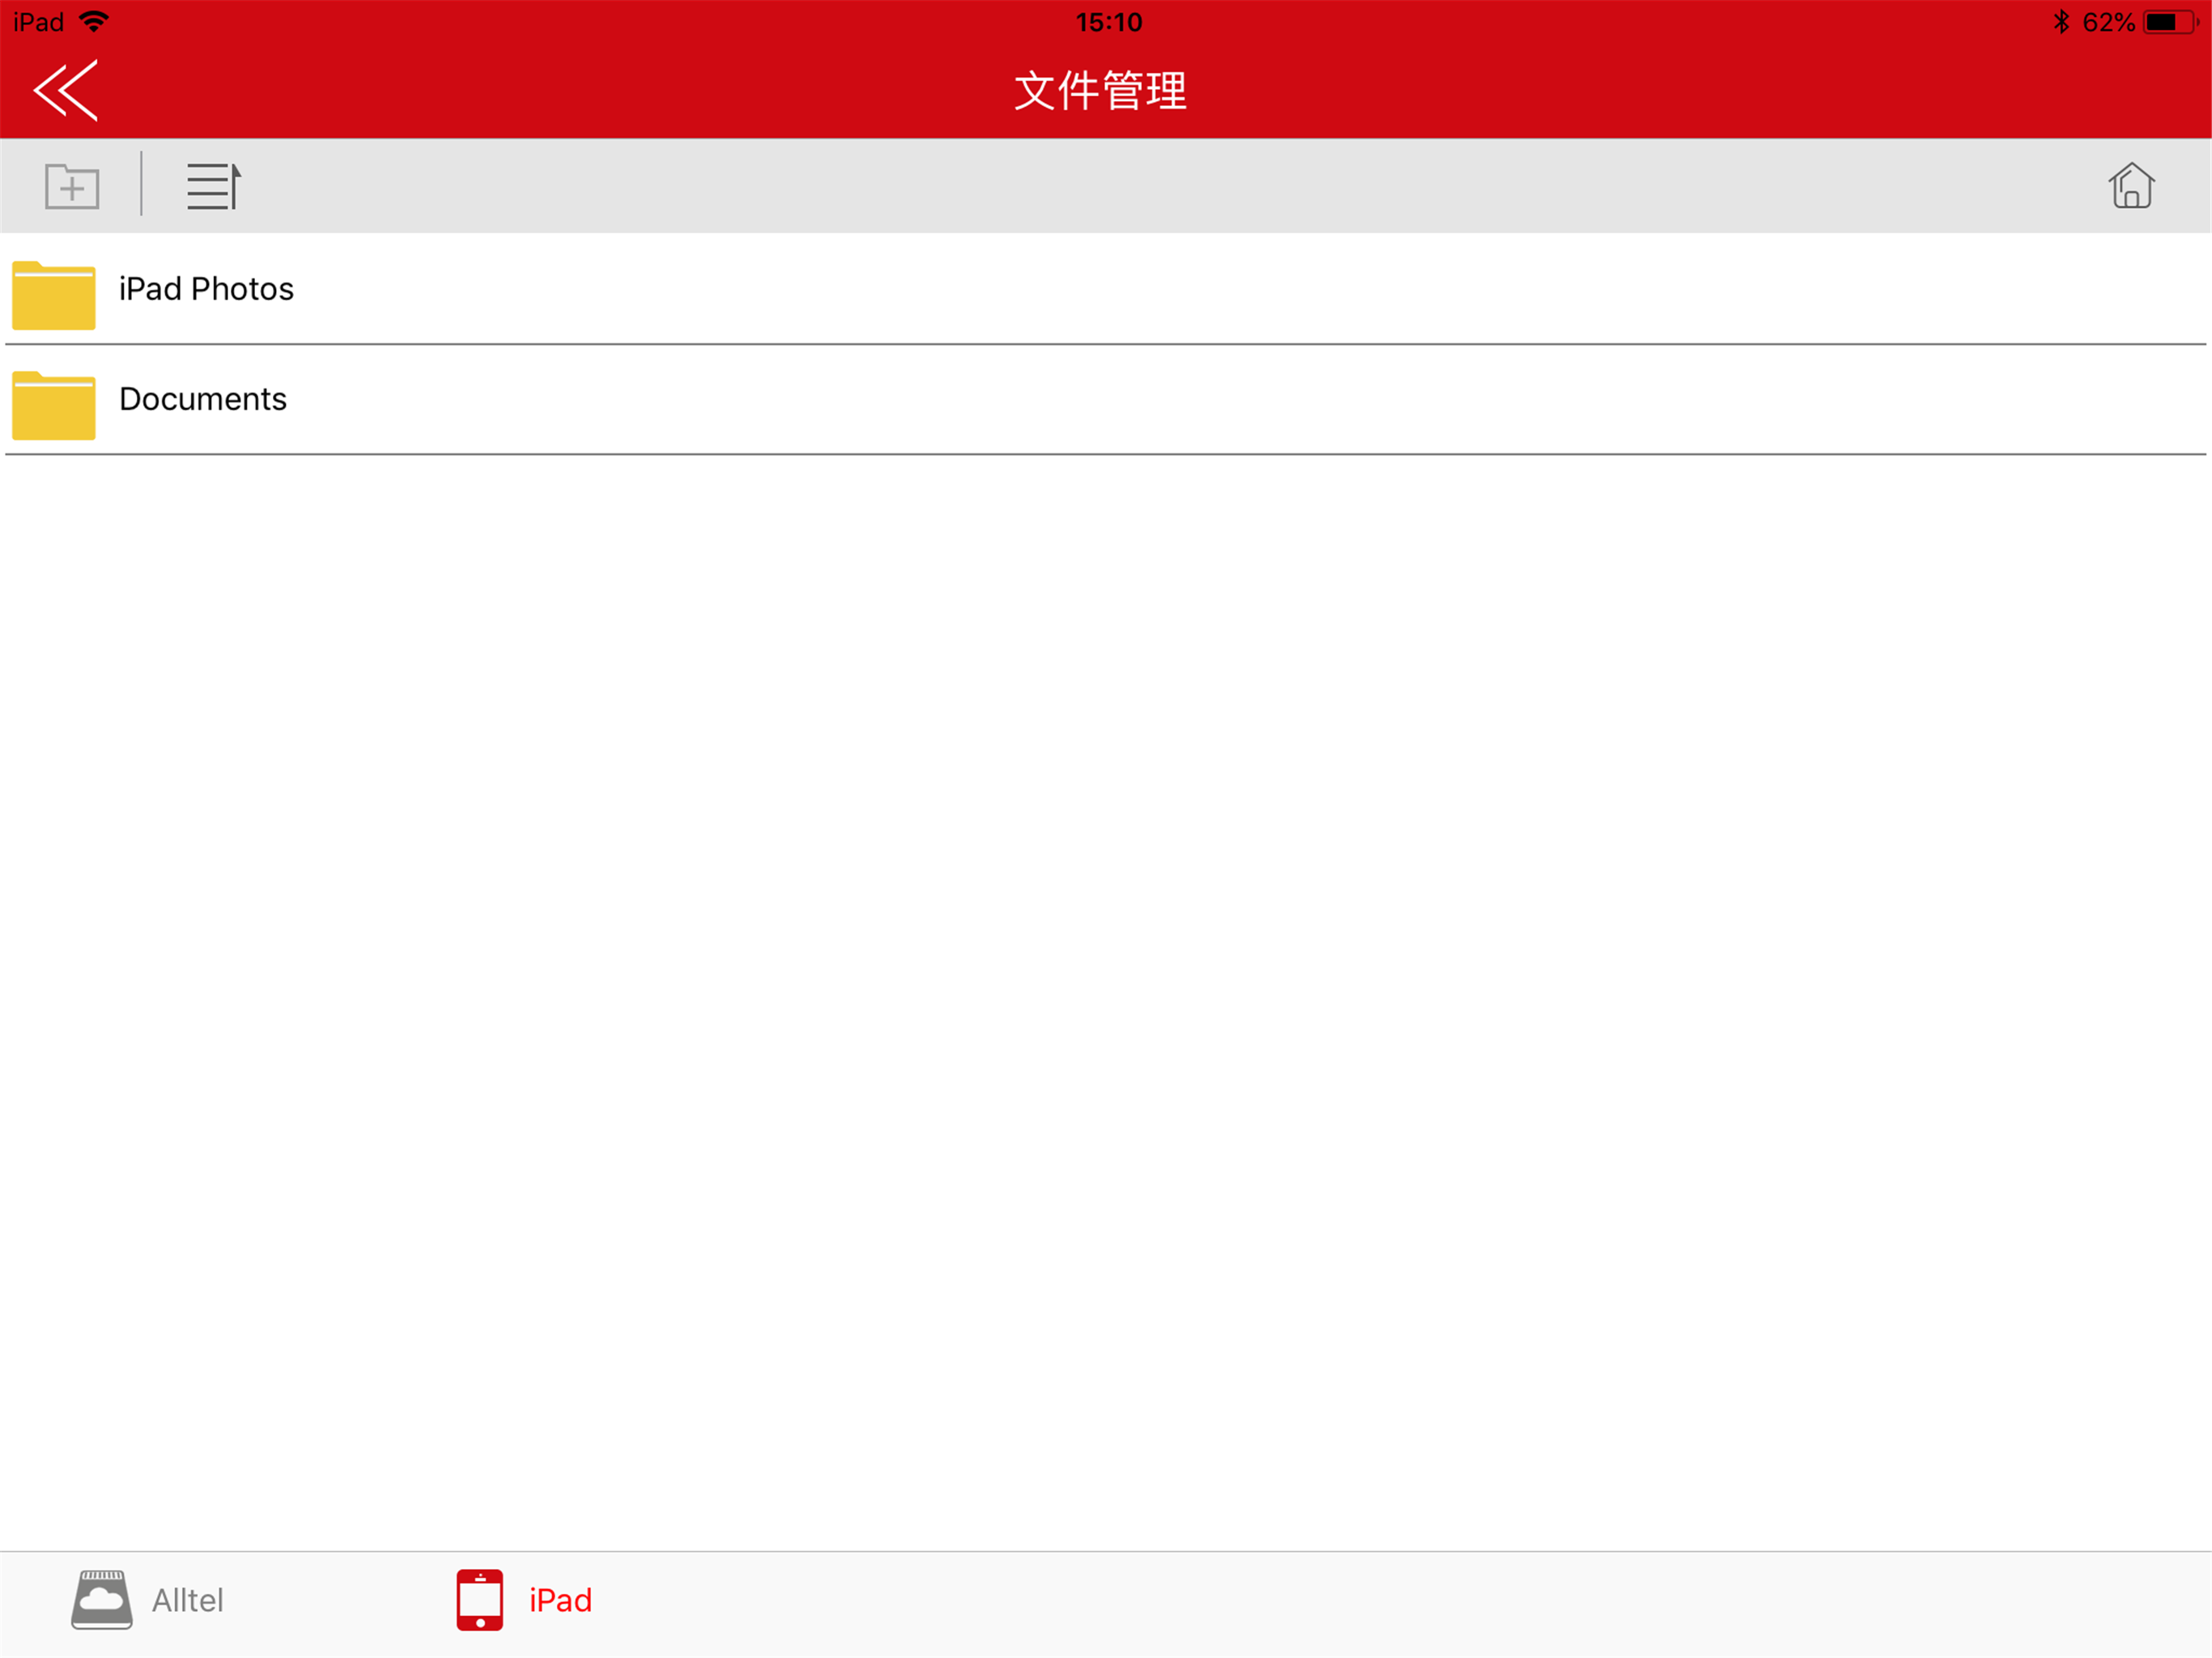Select the Documents row text

[203, 399]
